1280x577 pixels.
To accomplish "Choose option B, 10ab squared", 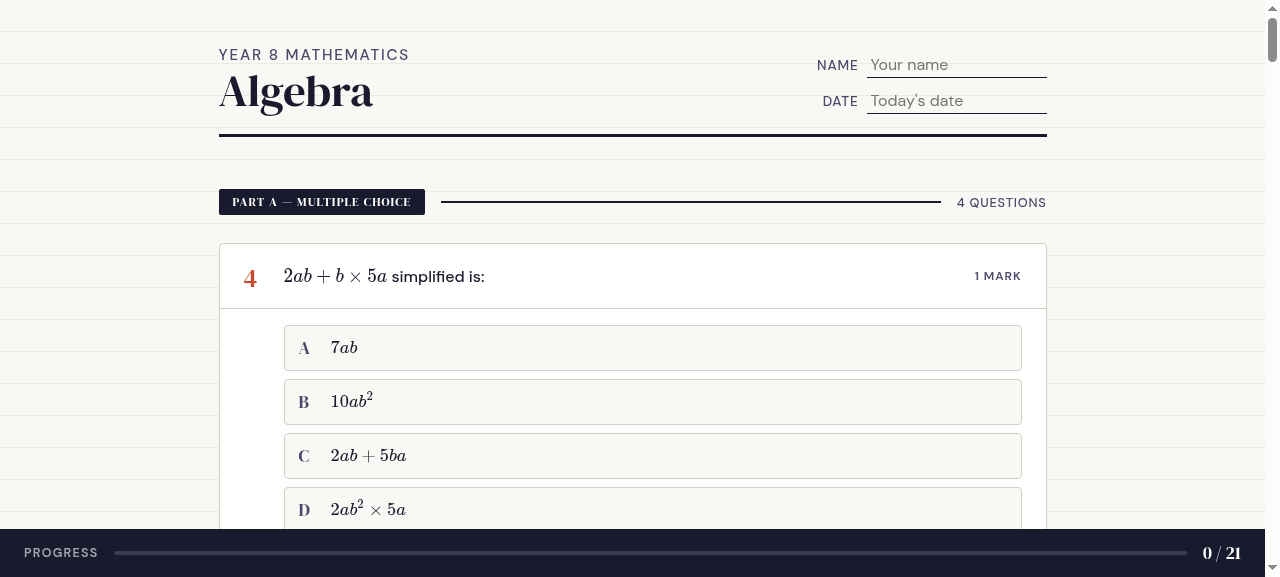I will tap(652, 402).
